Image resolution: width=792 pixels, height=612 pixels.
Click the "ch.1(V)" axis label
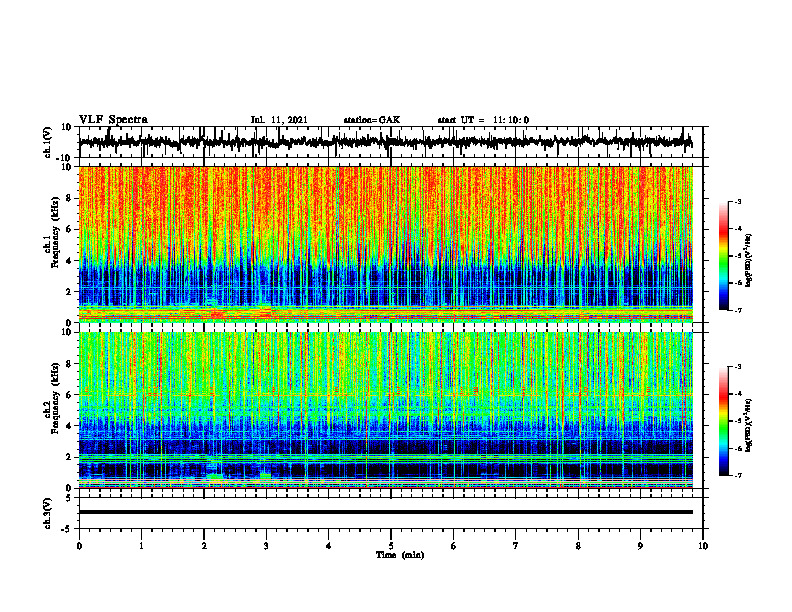click(x=48, y=142)
